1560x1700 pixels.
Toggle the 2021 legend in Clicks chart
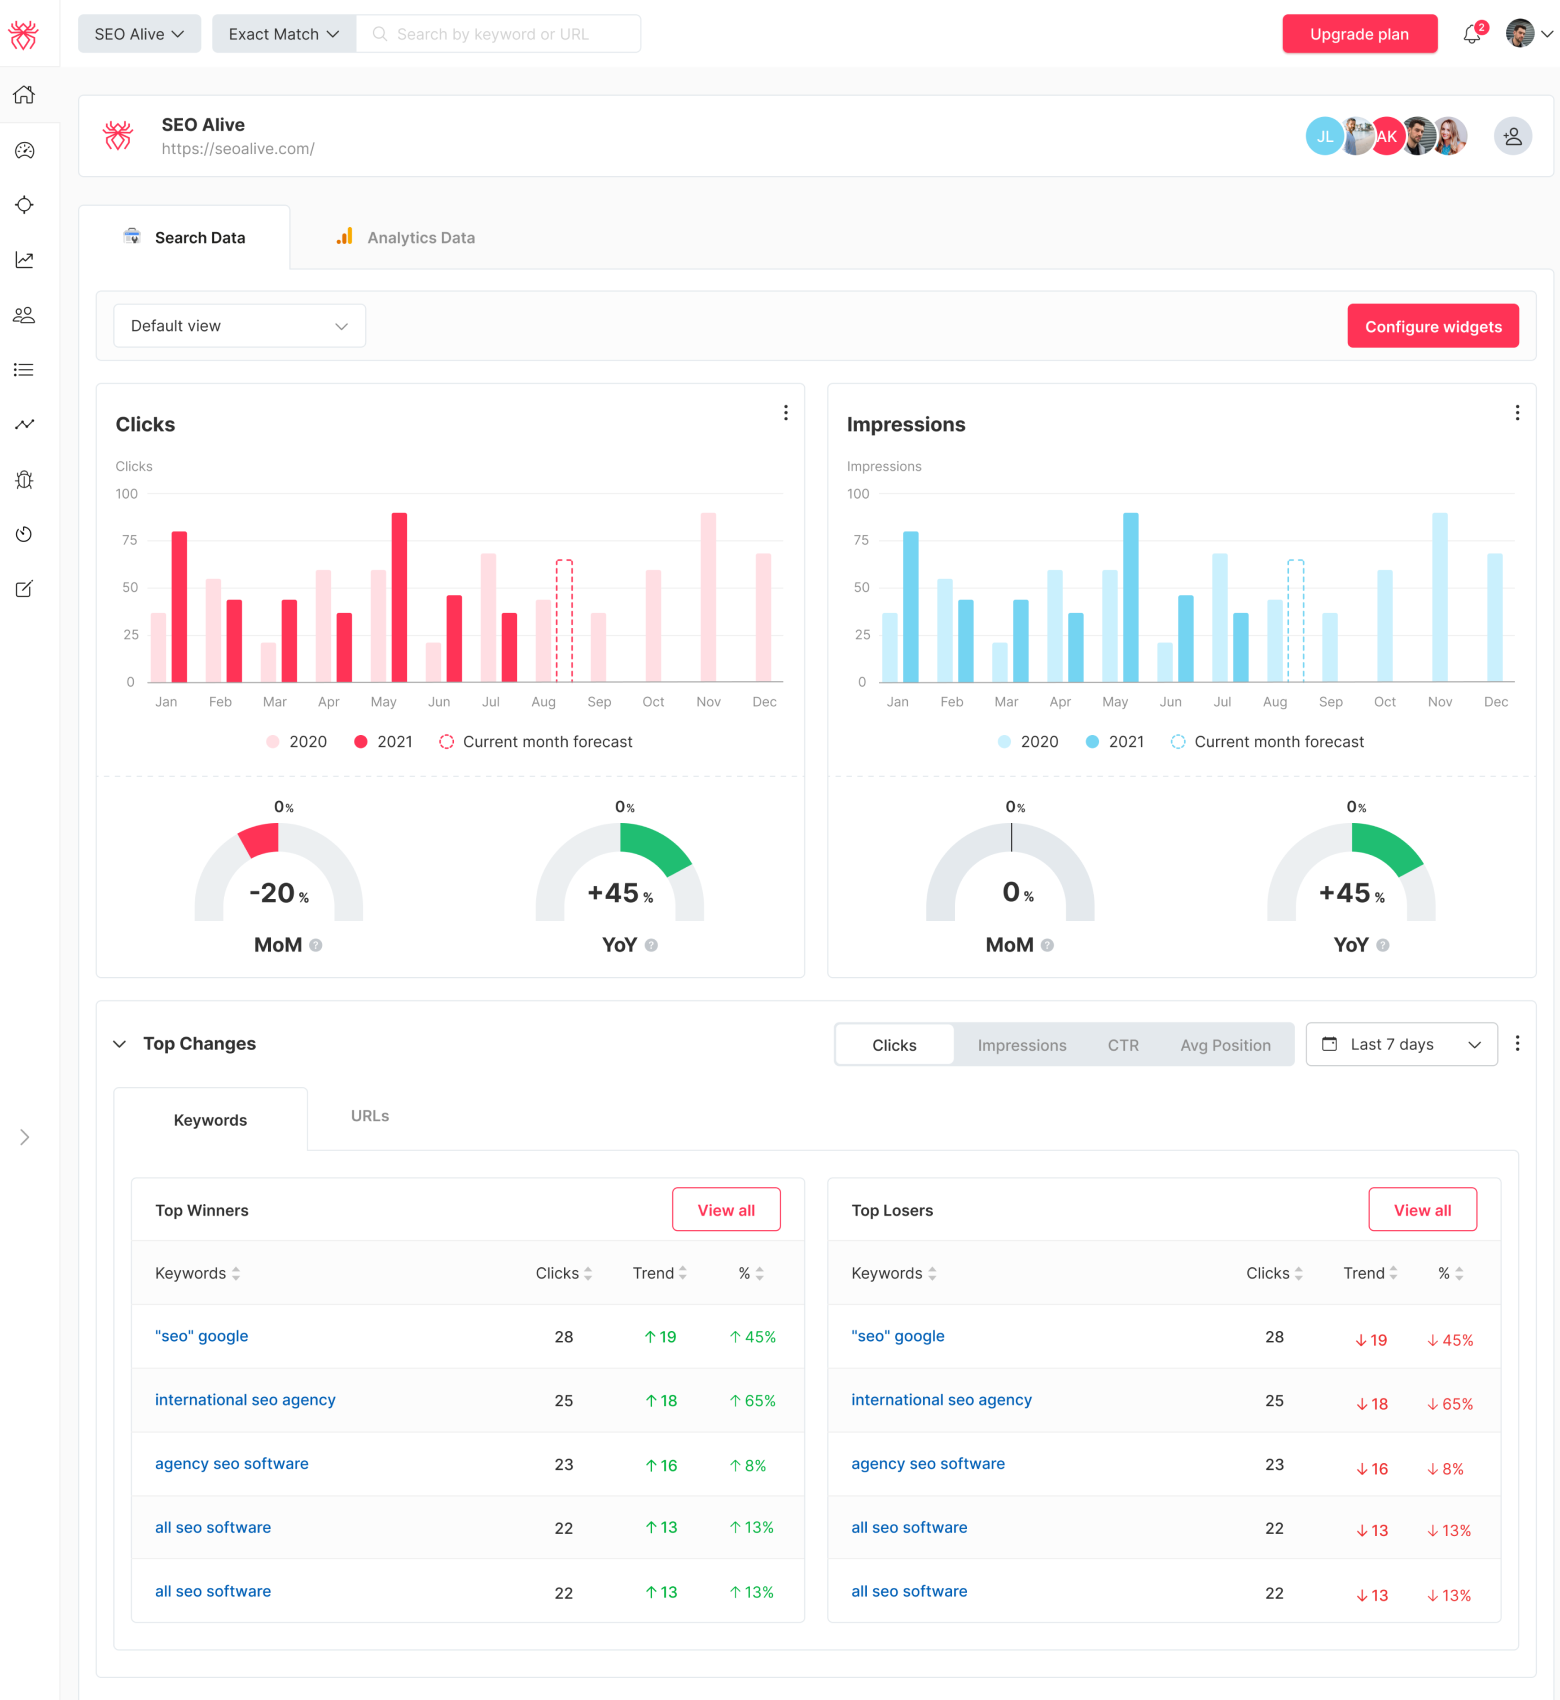383,742
